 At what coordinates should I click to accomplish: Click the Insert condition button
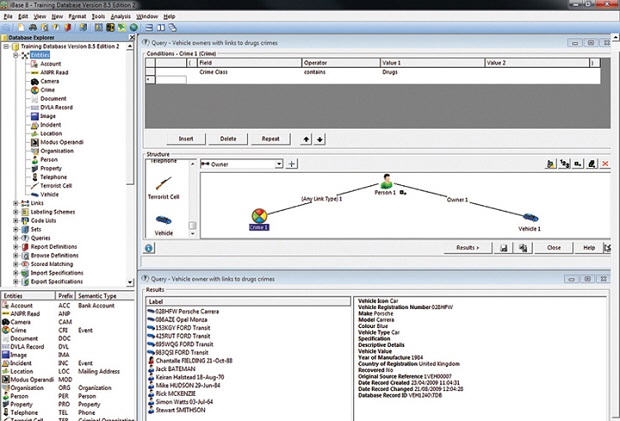coord(186,139)
